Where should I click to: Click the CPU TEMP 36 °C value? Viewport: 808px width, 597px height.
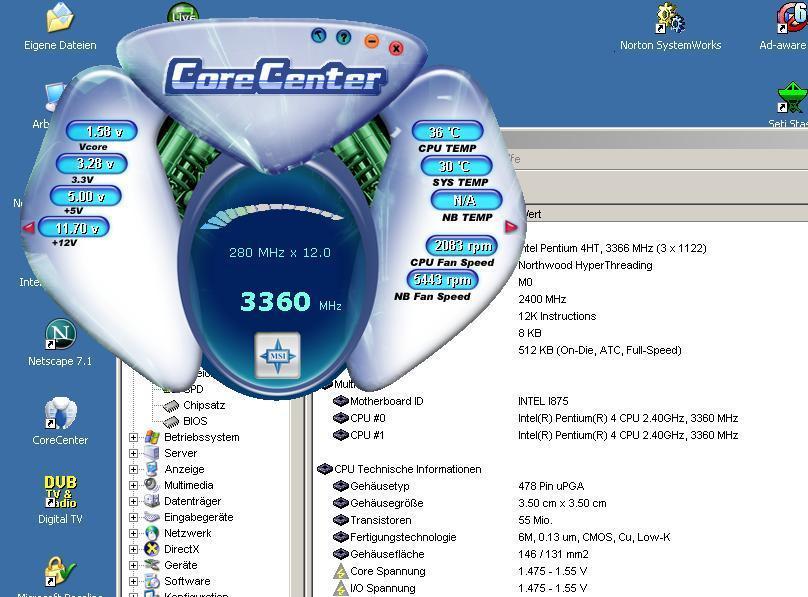tap(447, 131)
